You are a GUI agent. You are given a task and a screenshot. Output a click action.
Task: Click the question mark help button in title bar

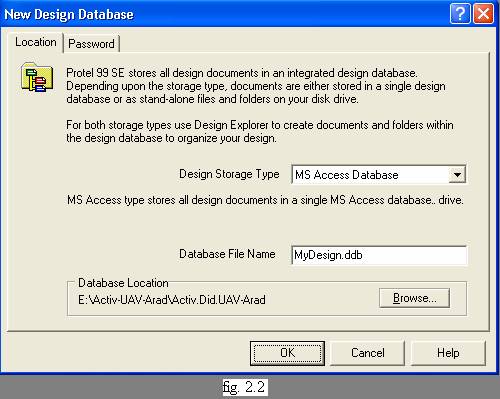click(x=460, y=14)
